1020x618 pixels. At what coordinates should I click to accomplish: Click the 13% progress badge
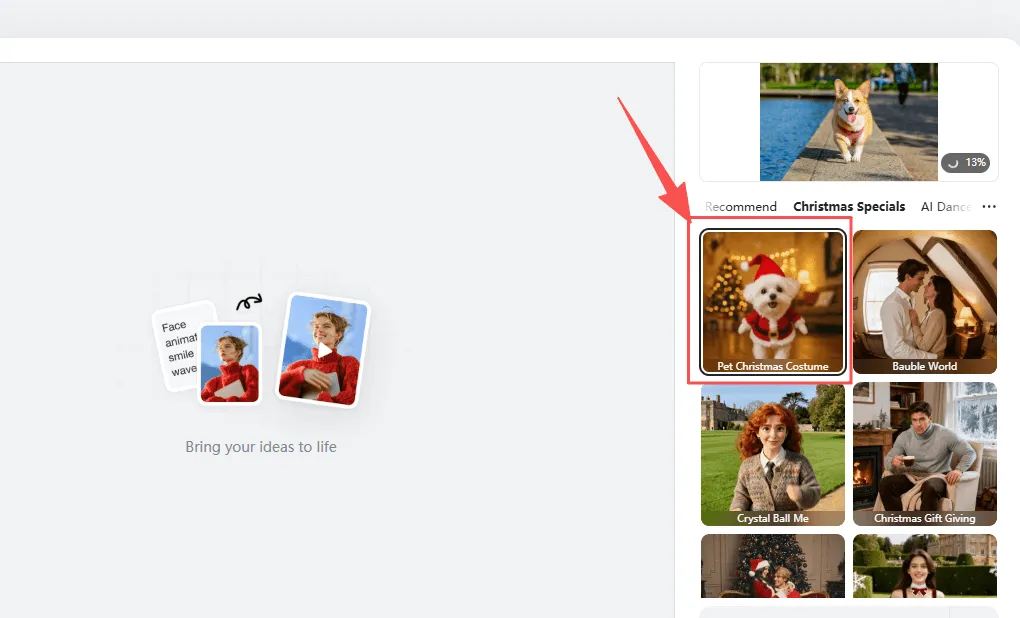pos(965,162)
